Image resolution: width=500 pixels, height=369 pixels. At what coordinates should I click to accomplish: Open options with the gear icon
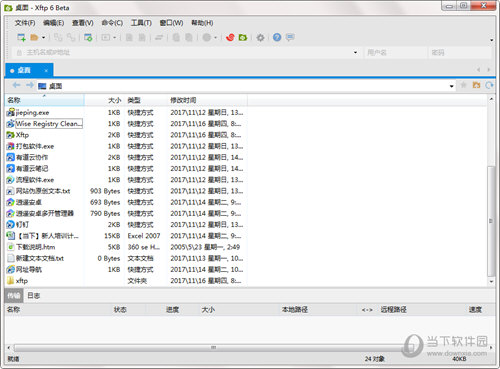click(x=260, y=37)
